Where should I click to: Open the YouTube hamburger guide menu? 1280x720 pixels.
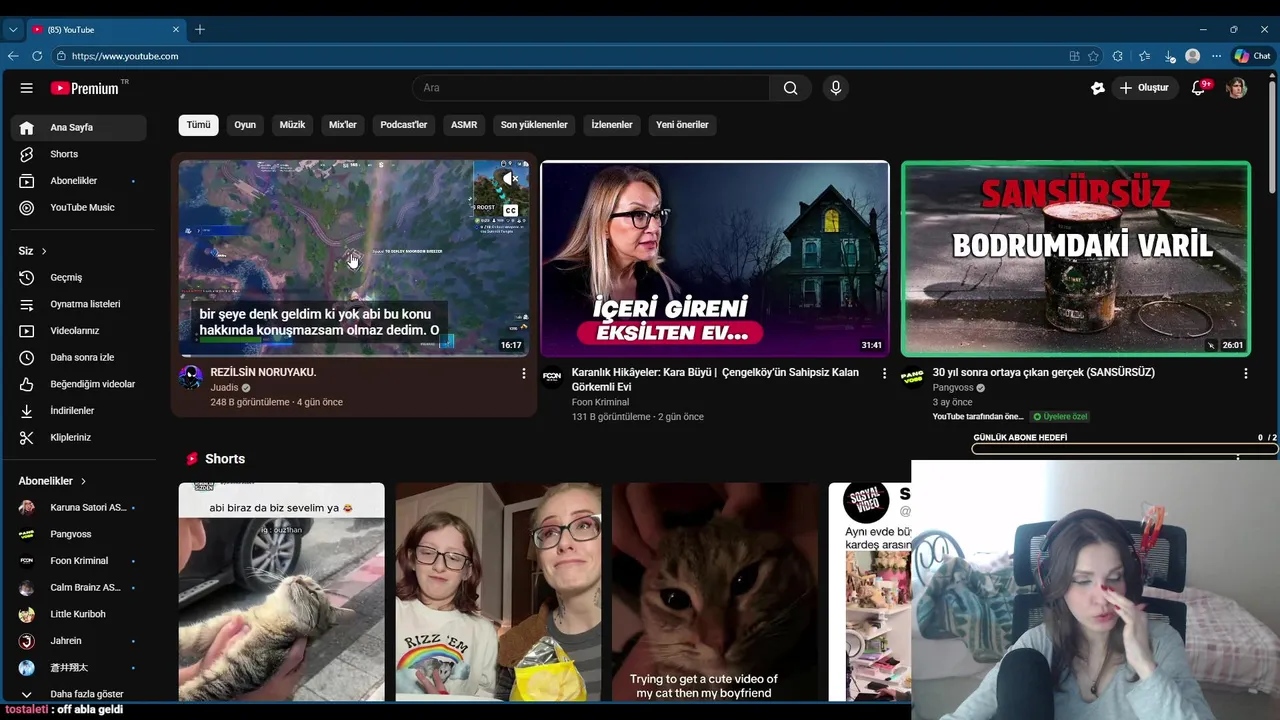click(x=27, y=88)
